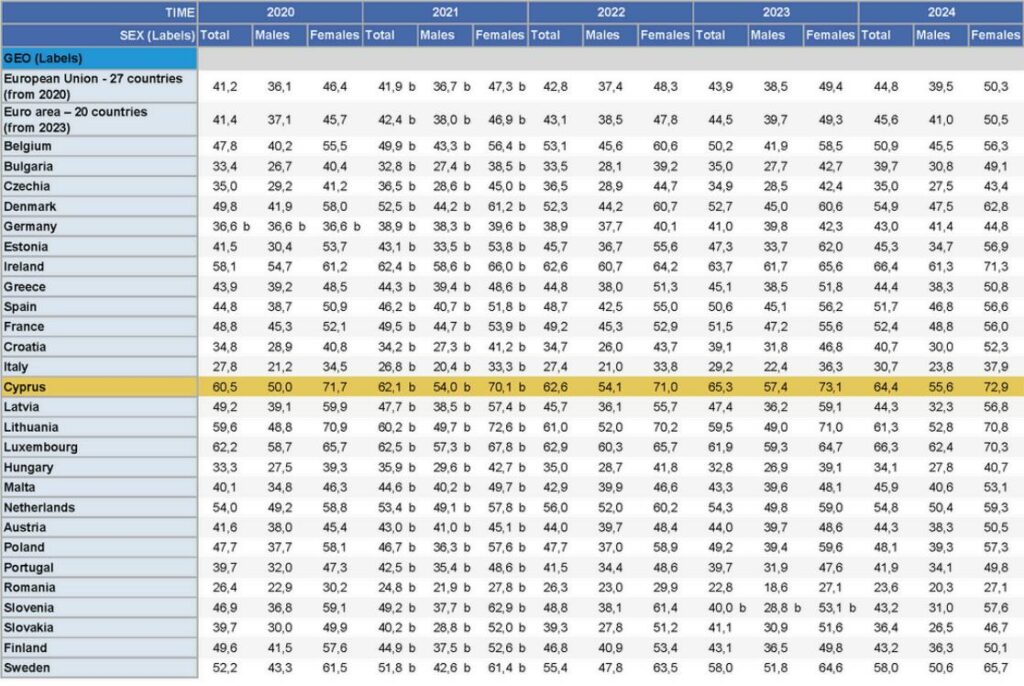Select the Sweden row label
Image resolution: width=1024 pixels, height=686 pixels.
(99, 668)
